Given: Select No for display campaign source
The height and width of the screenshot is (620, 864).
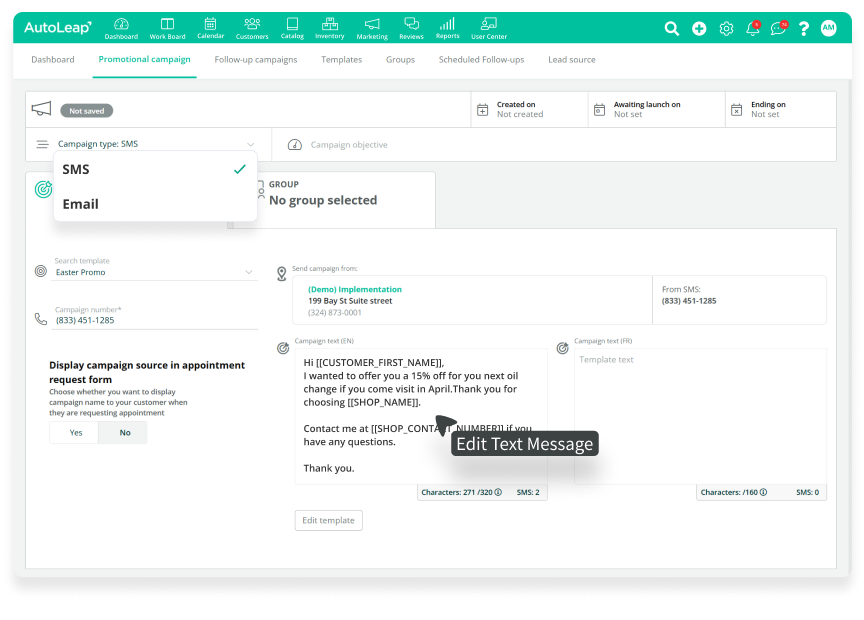Looking at the screenshot, I should click(x=124, y=433).
